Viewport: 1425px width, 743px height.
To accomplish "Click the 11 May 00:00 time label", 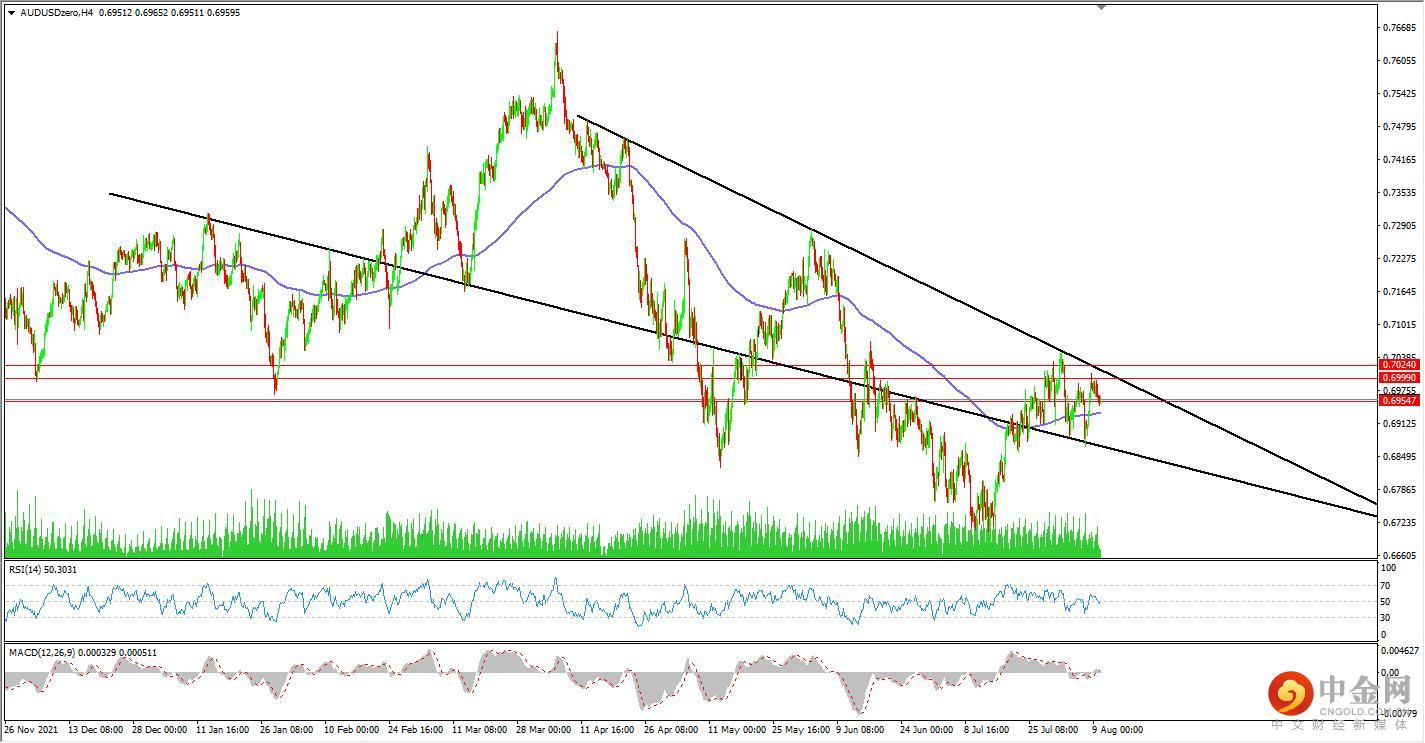I will [x=737, y=730].
